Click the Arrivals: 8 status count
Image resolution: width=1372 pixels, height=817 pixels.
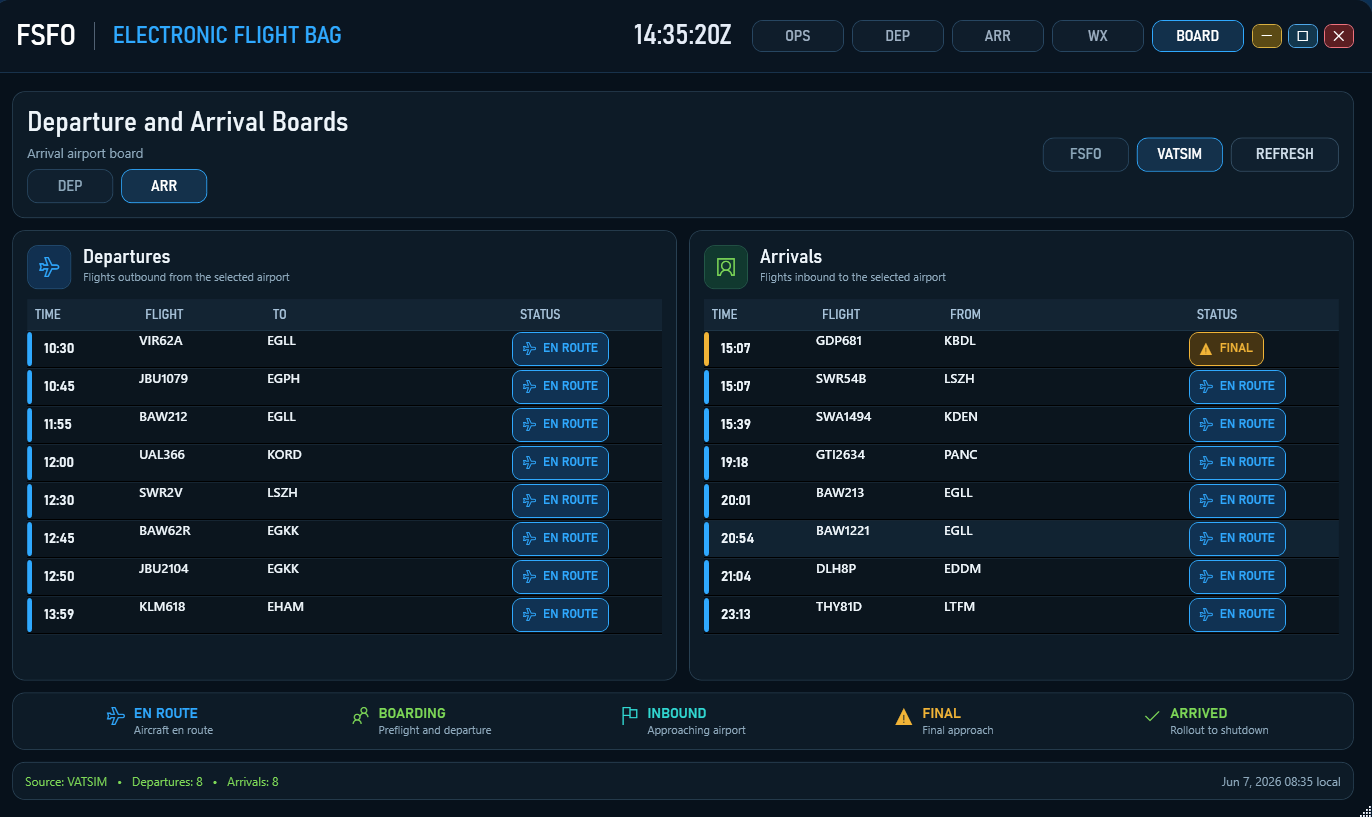point(253,782)
